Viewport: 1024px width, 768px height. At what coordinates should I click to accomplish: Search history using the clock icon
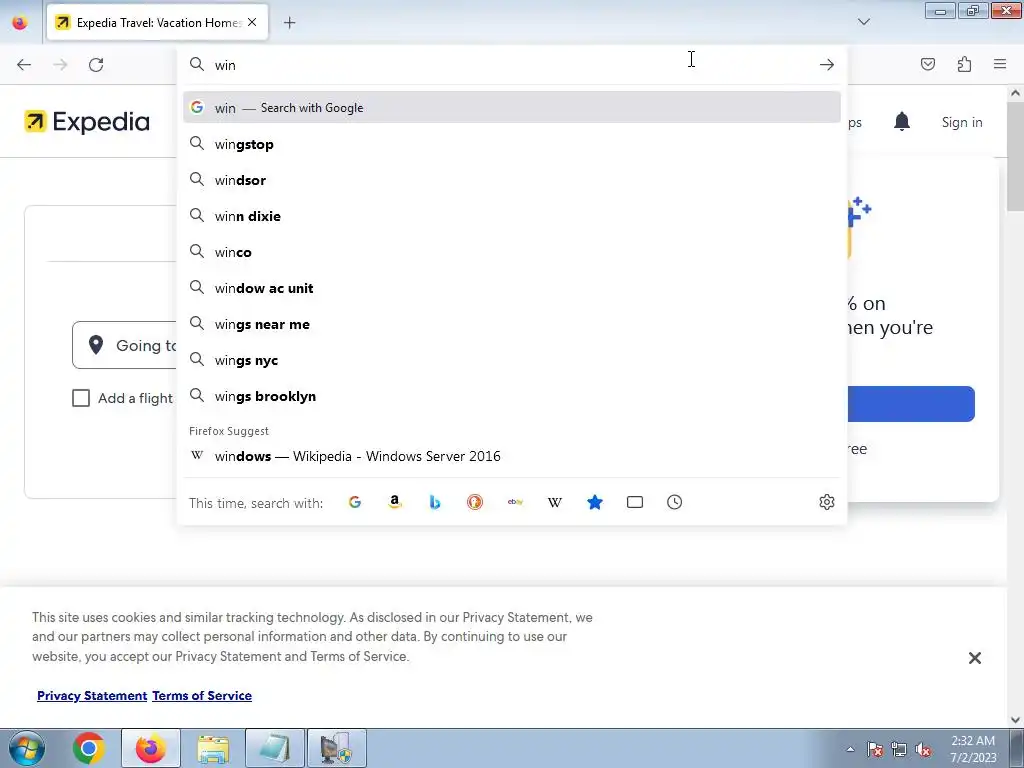(675, 502)
